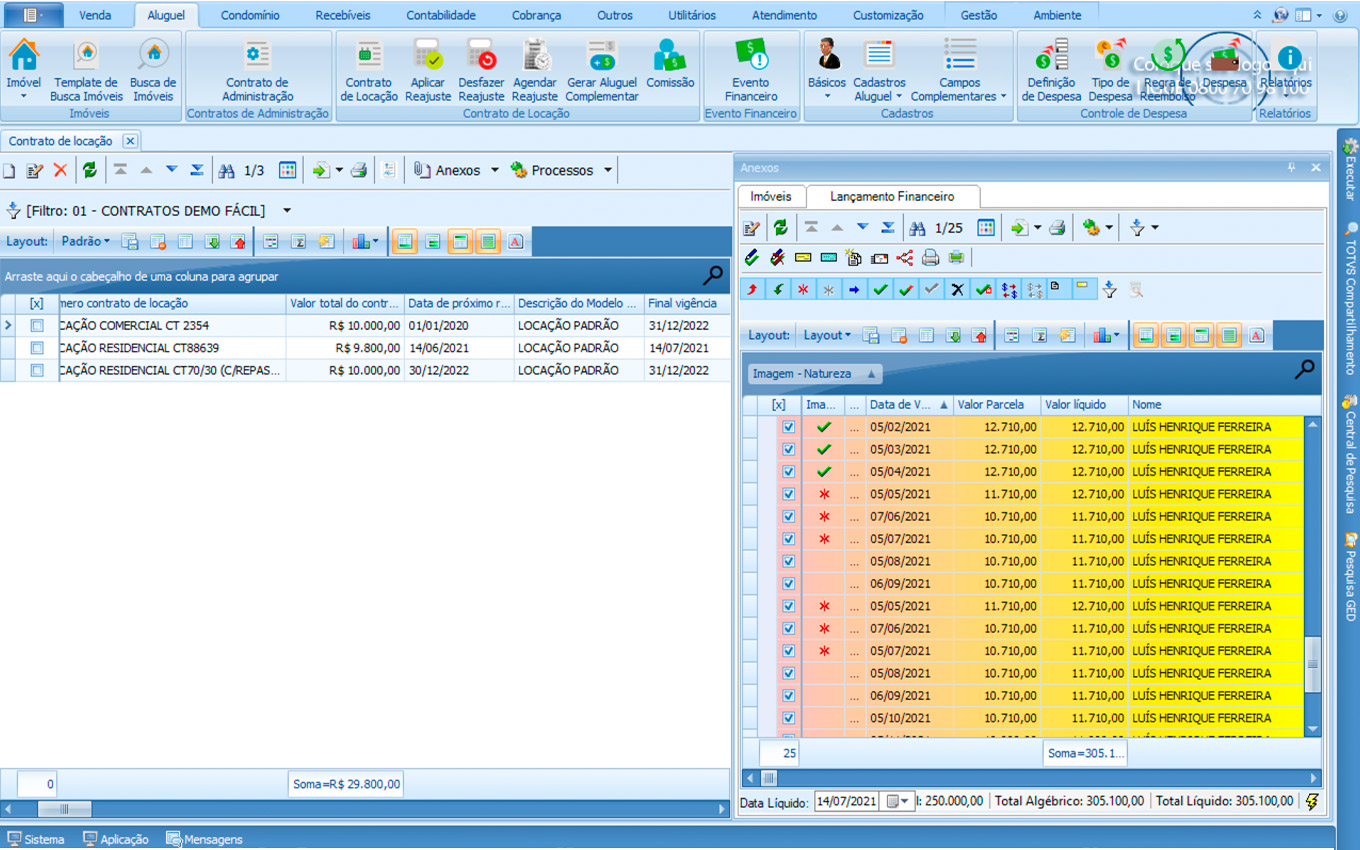The height and width of the screenshot is (850, 1360).
Task: Open the Padrão layout dropdown
Action: click(86, 241)
